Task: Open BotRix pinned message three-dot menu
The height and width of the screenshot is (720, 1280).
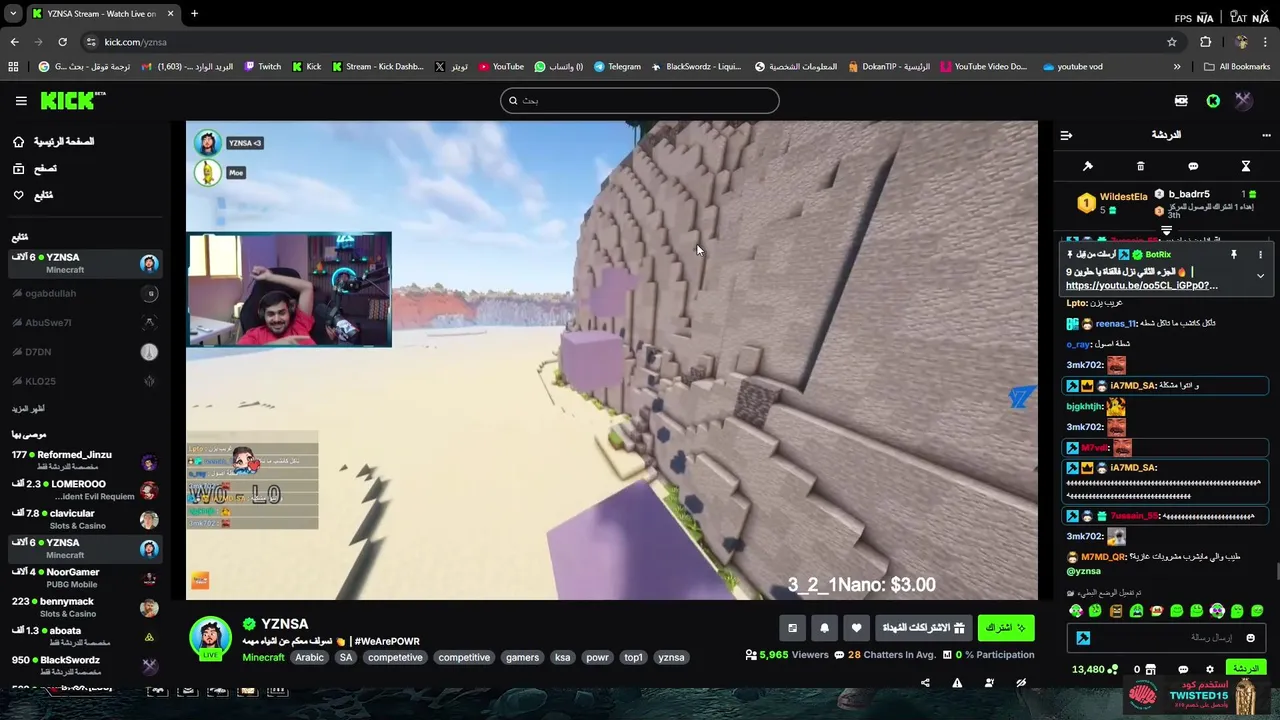Action: tap(1260, 255)
